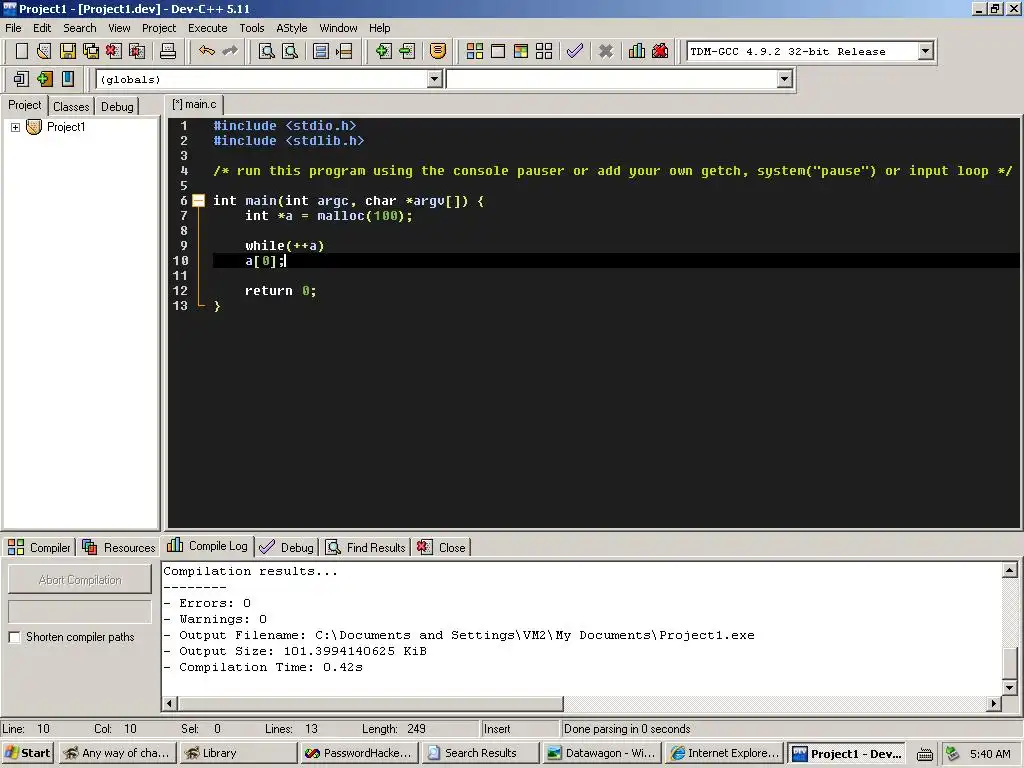Open the Resources bottom tab
1024x768 pixels.
point(118,547)
